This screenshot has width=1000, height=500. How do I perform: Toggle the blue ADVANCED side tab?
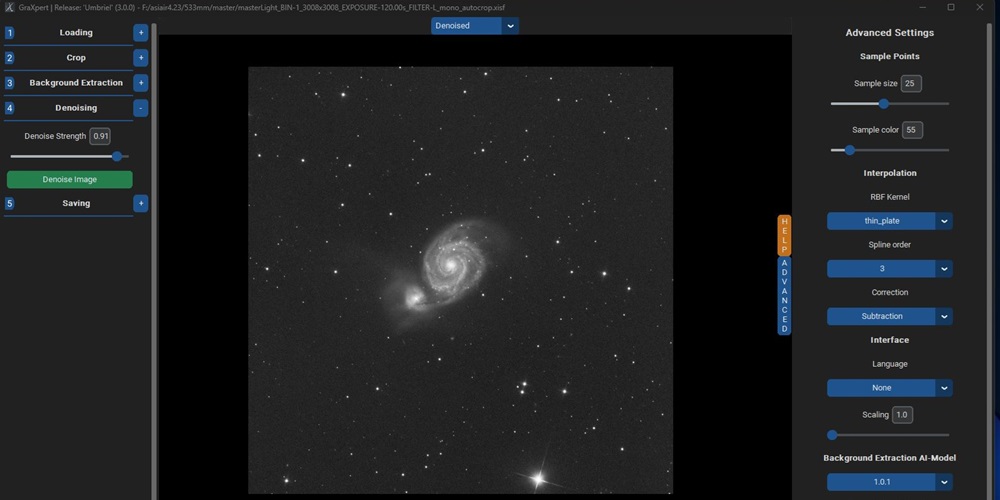pos(785,295)
